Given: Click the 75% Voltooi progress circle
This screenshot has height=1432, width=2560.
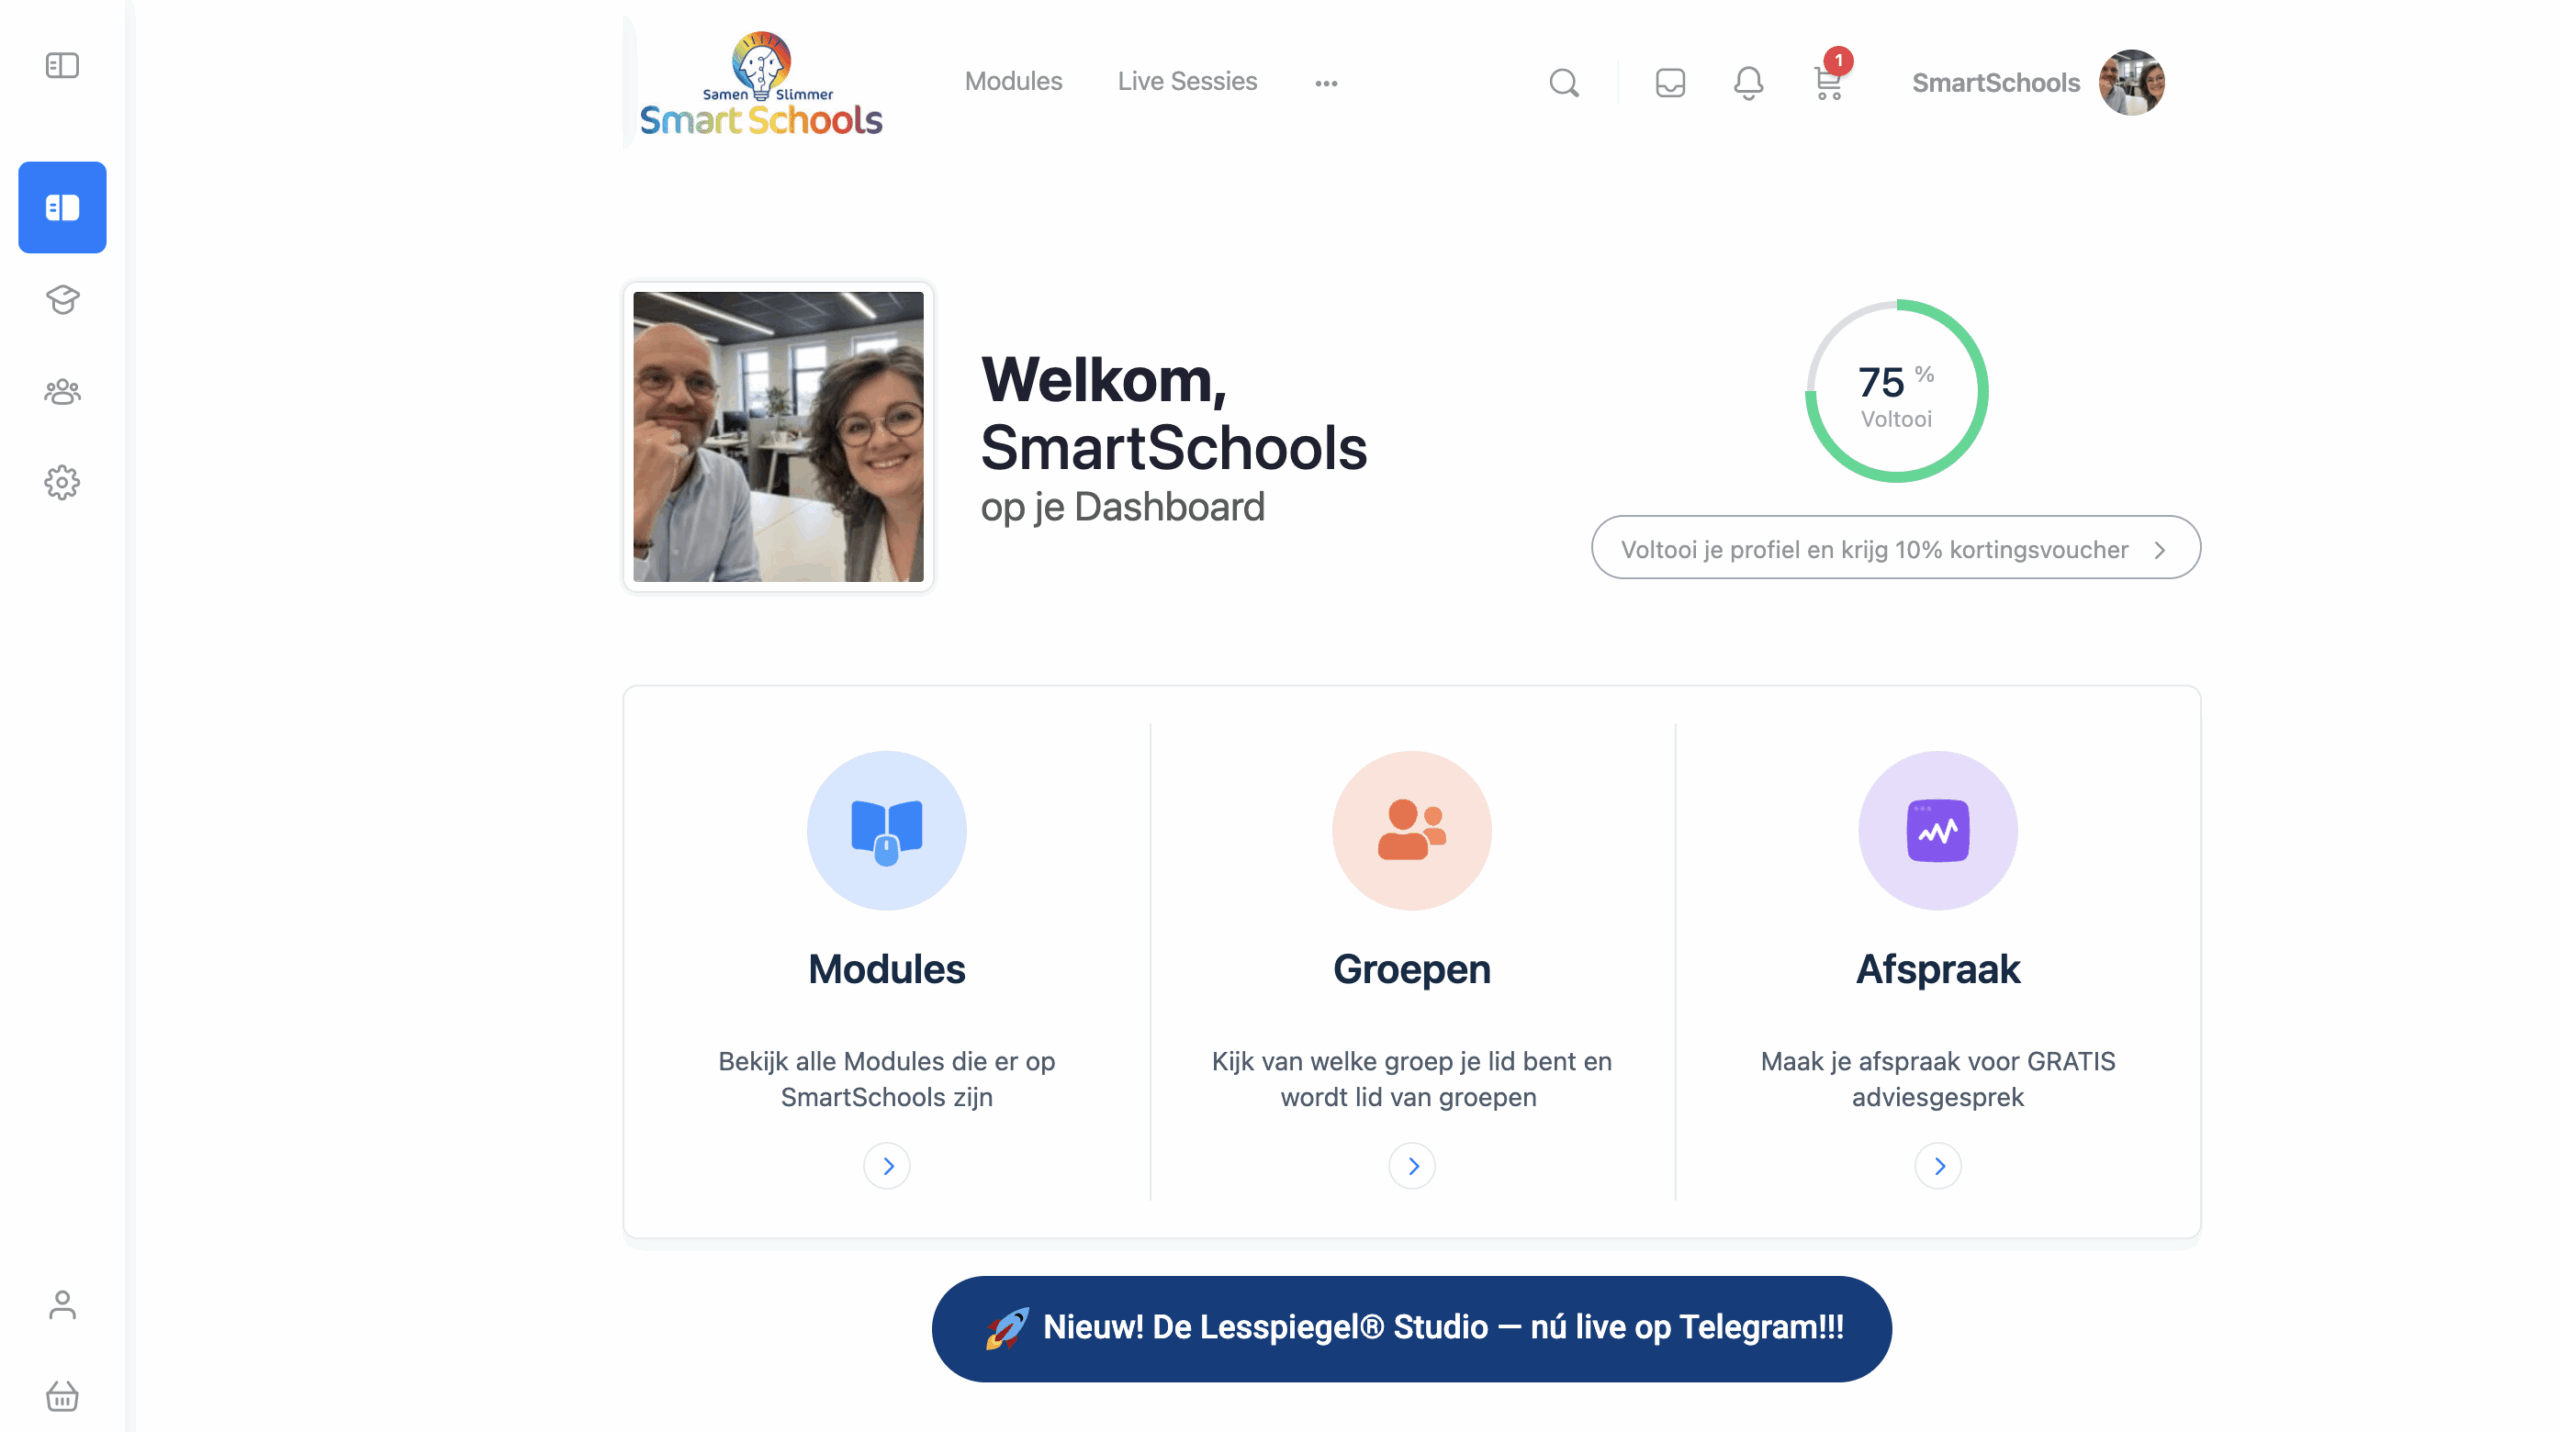Looking at the screenshot, I should click(x=1896, y=392).
